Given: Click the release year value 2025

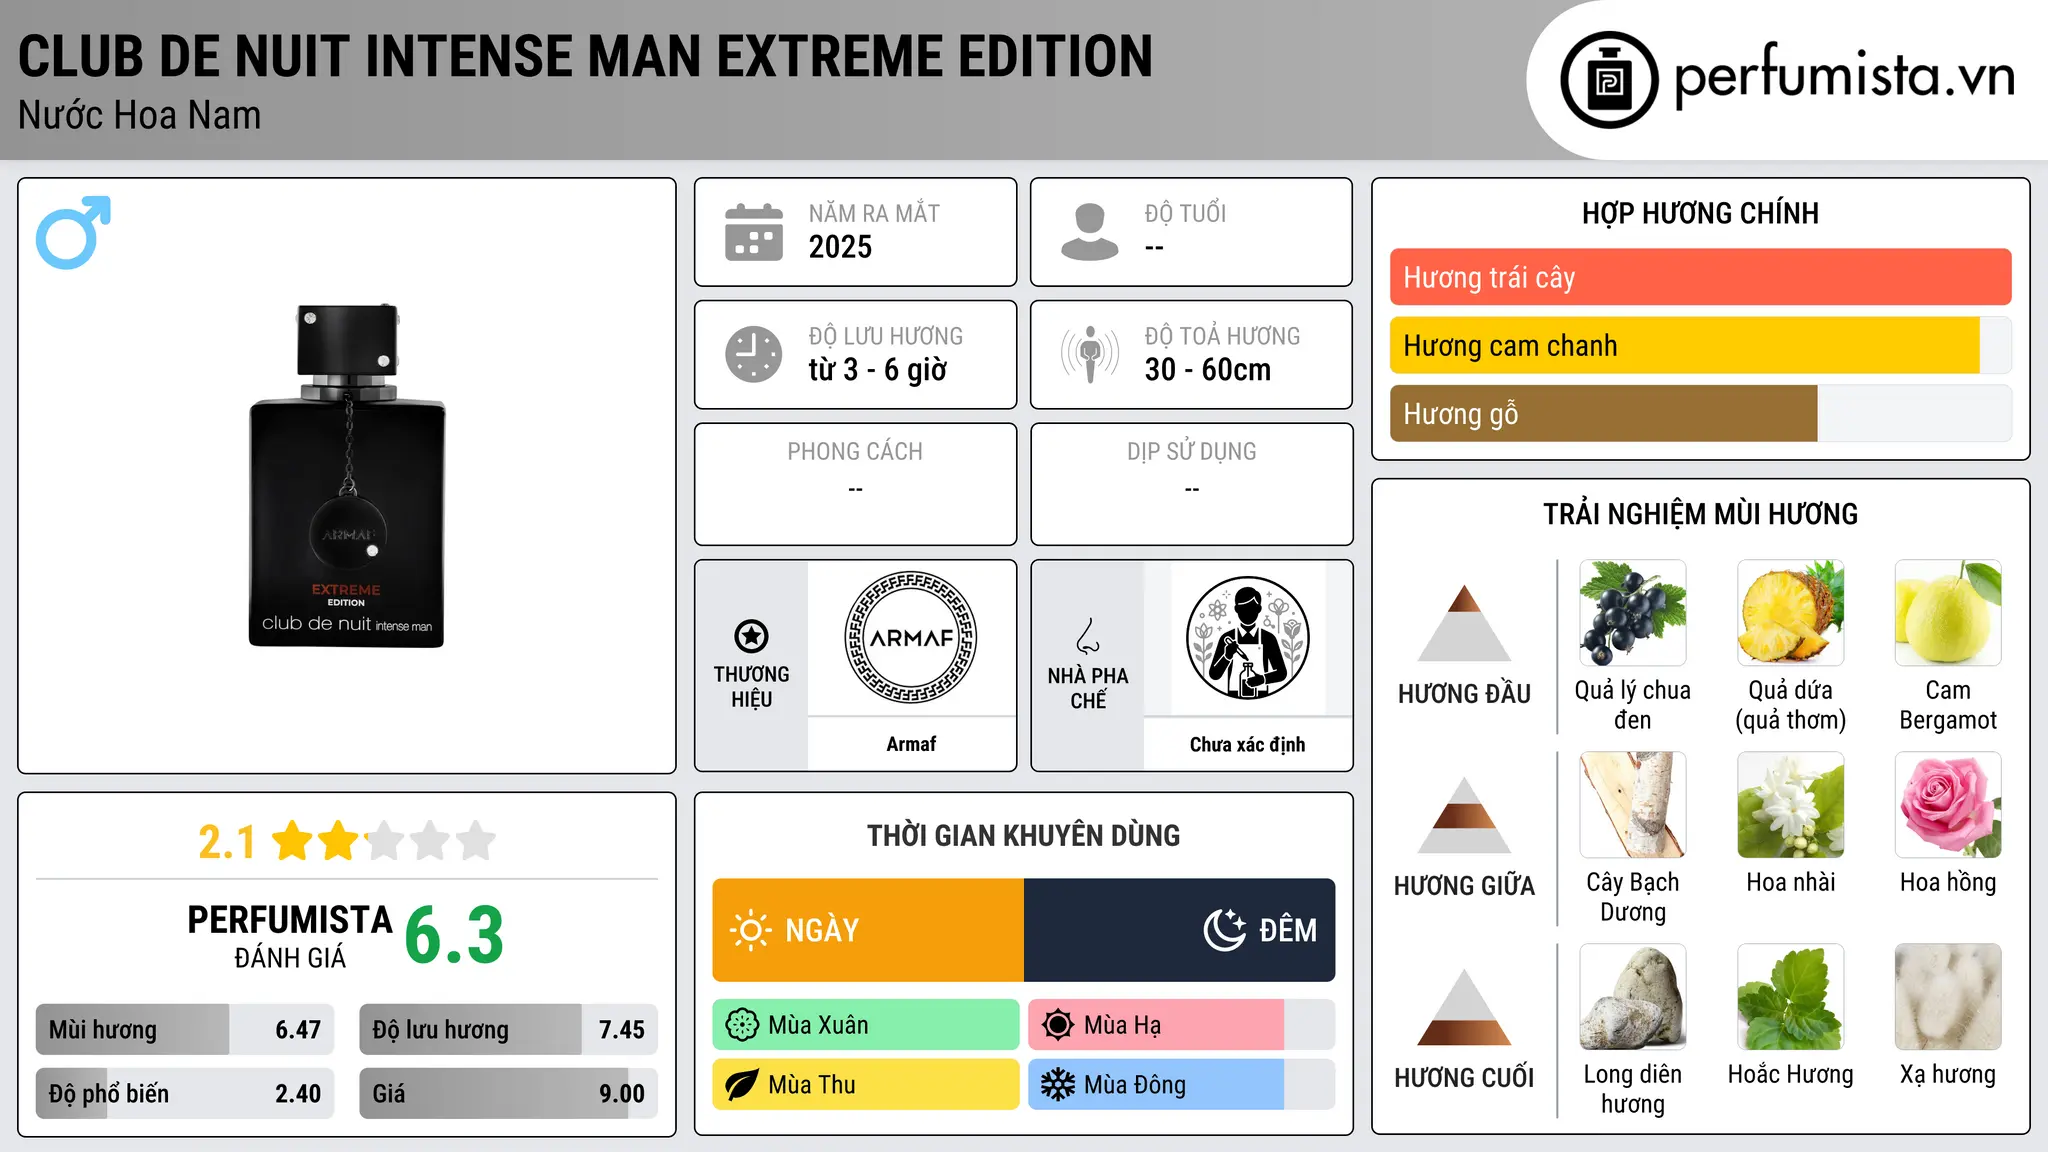Looking at the screenshot, I should (840, 247).
